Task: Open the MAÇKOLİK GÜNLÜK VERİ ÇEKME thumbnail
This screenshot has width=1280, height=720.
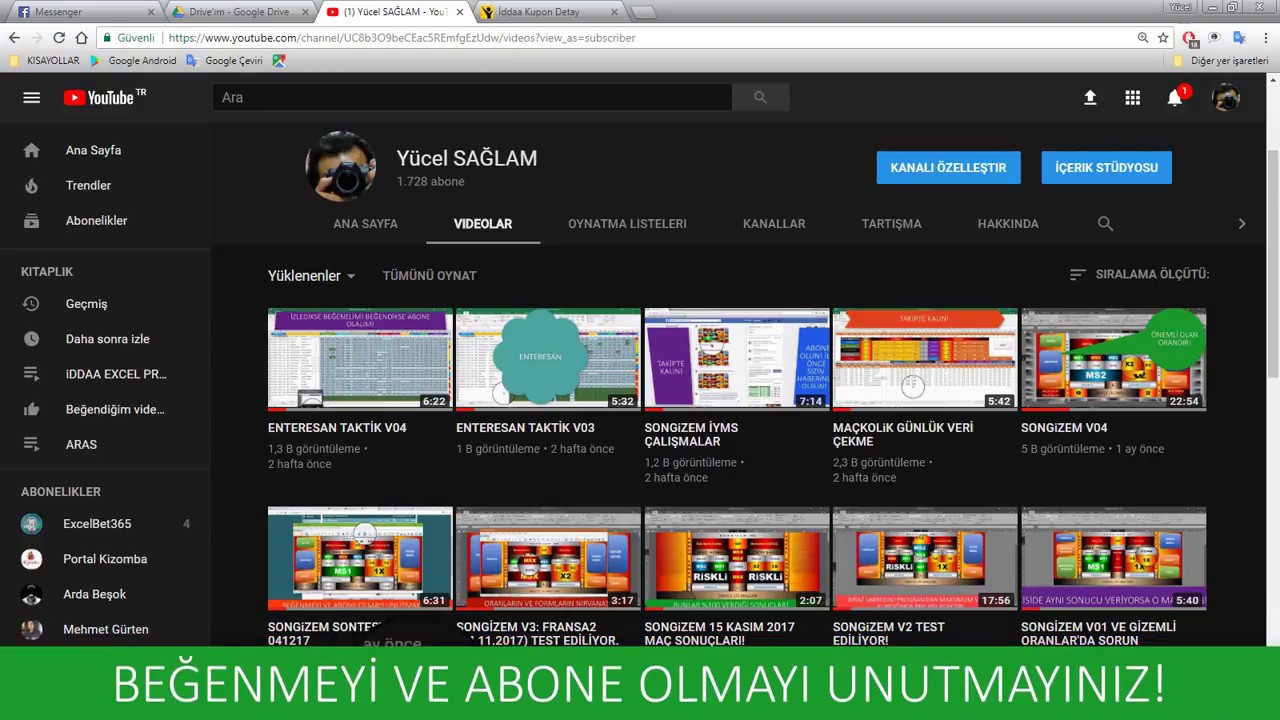Action: (x=925, y=360)
